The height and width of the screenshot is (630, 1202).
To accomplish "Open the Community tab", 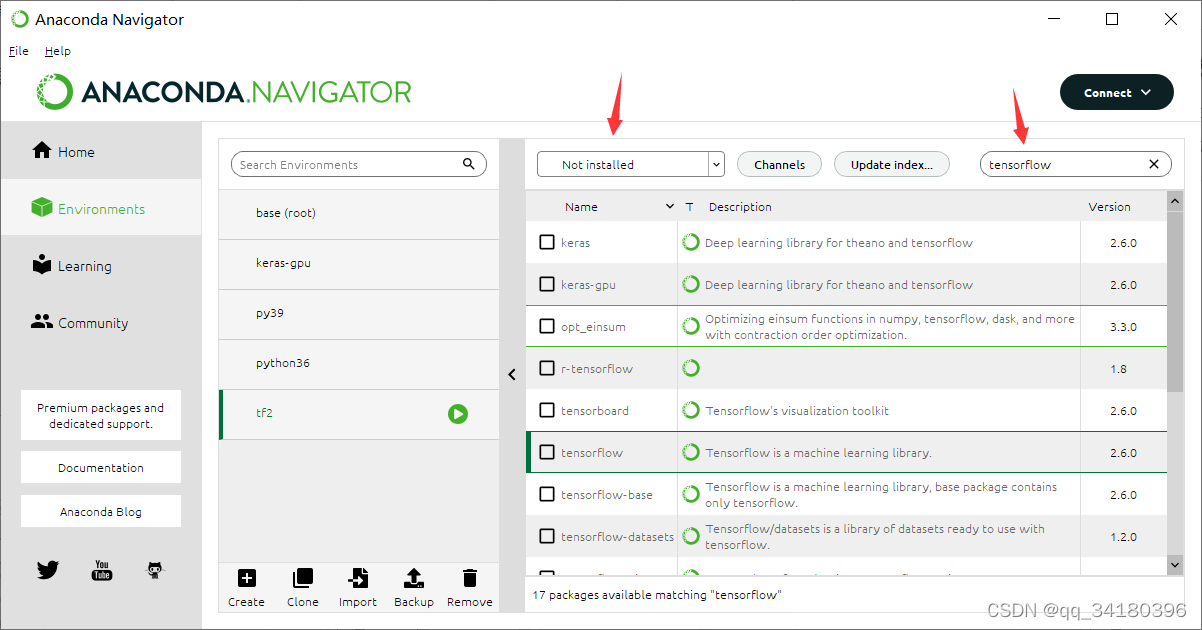I will point(101,322).
